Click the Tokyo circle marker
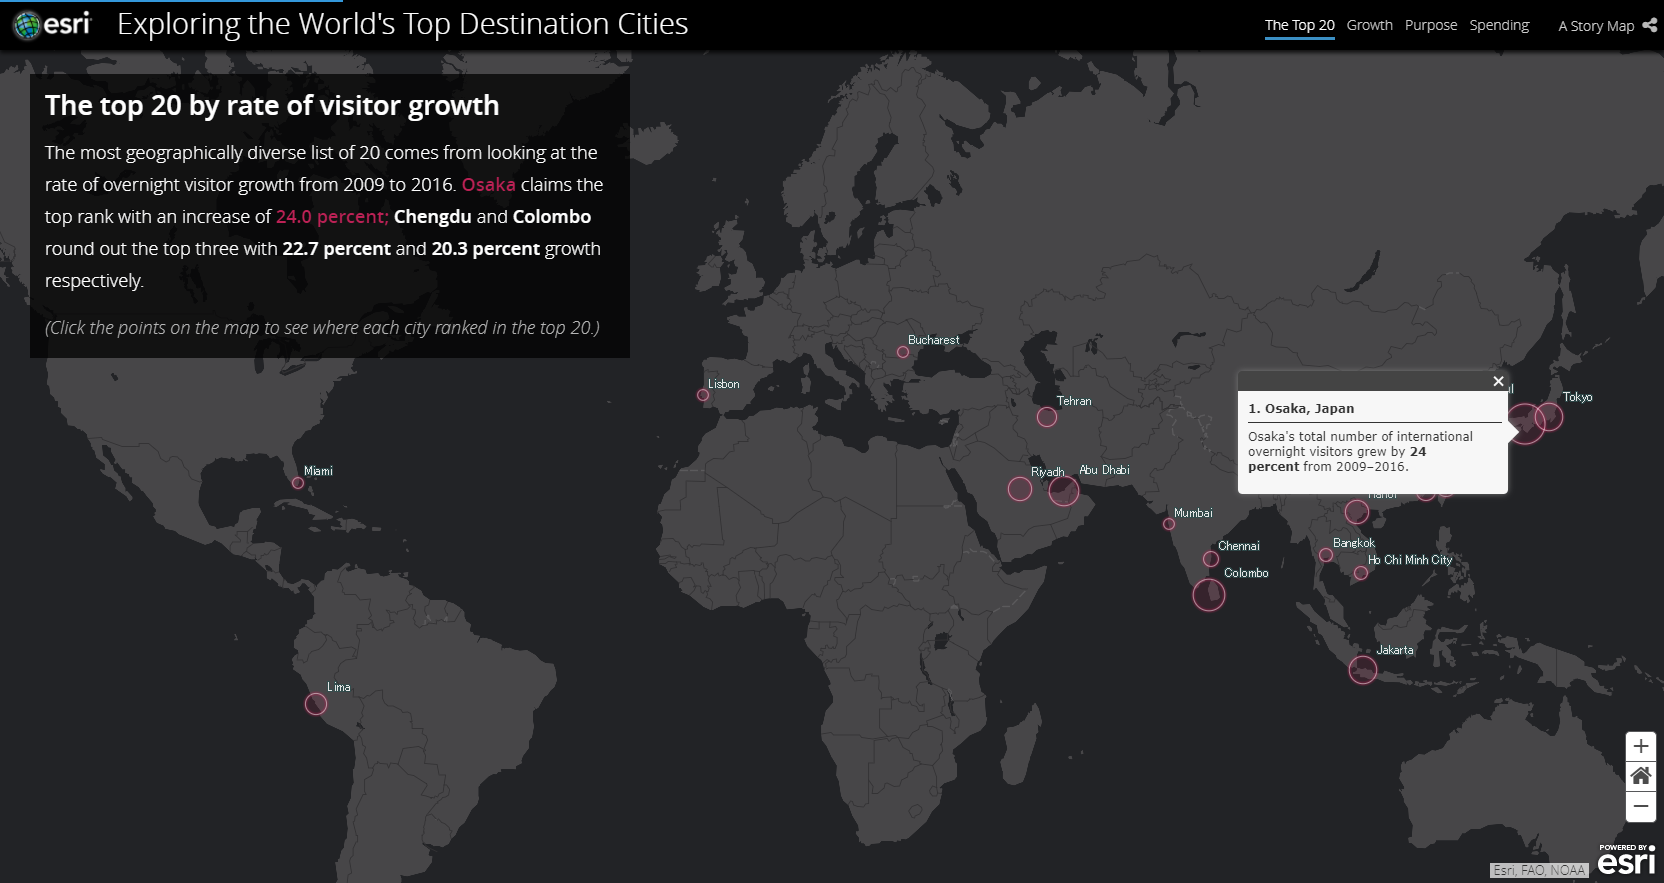The width and height of the screenshot is (1664, 883). (x=1549, y=416)
